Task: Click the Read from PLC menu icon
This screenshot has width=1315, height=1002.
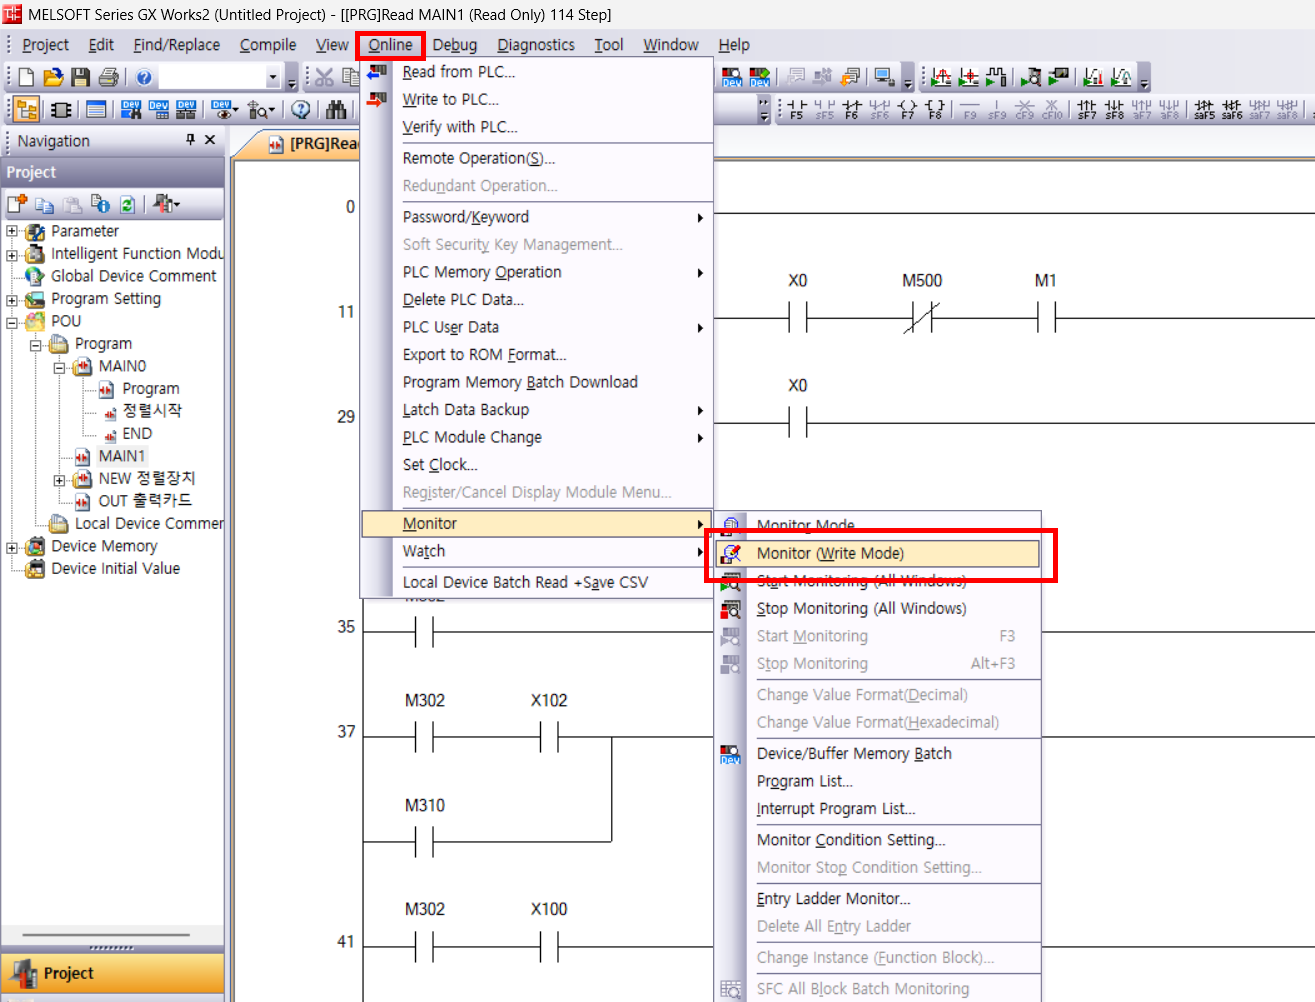Action: pos(376,72)
